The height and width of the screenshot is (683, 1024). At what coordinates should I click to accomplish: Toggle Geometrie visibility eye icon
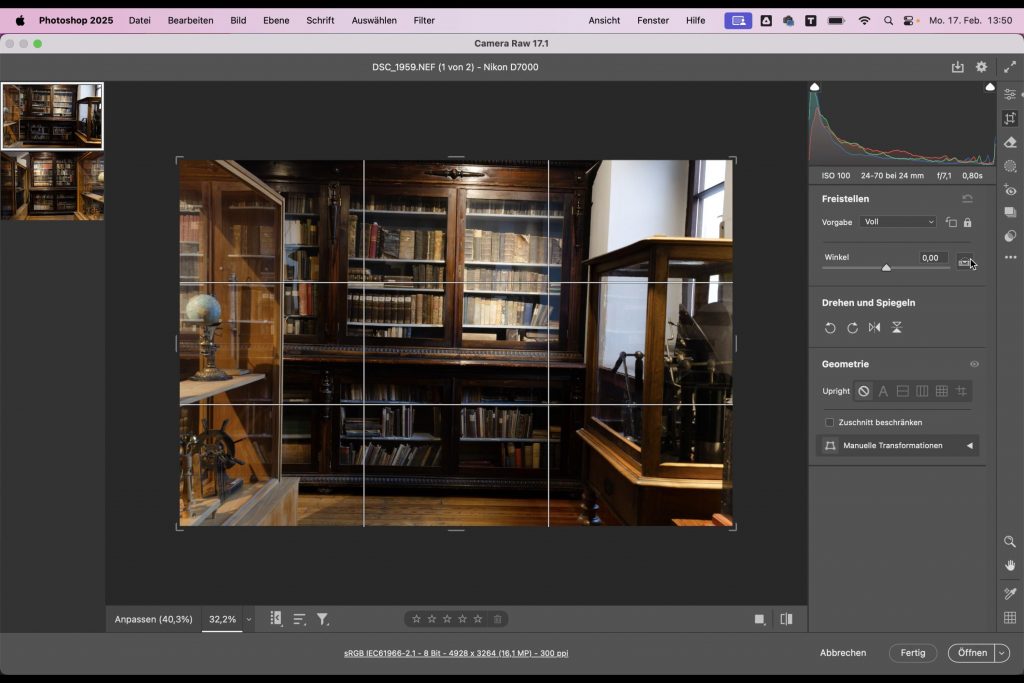tap(974, 364)
